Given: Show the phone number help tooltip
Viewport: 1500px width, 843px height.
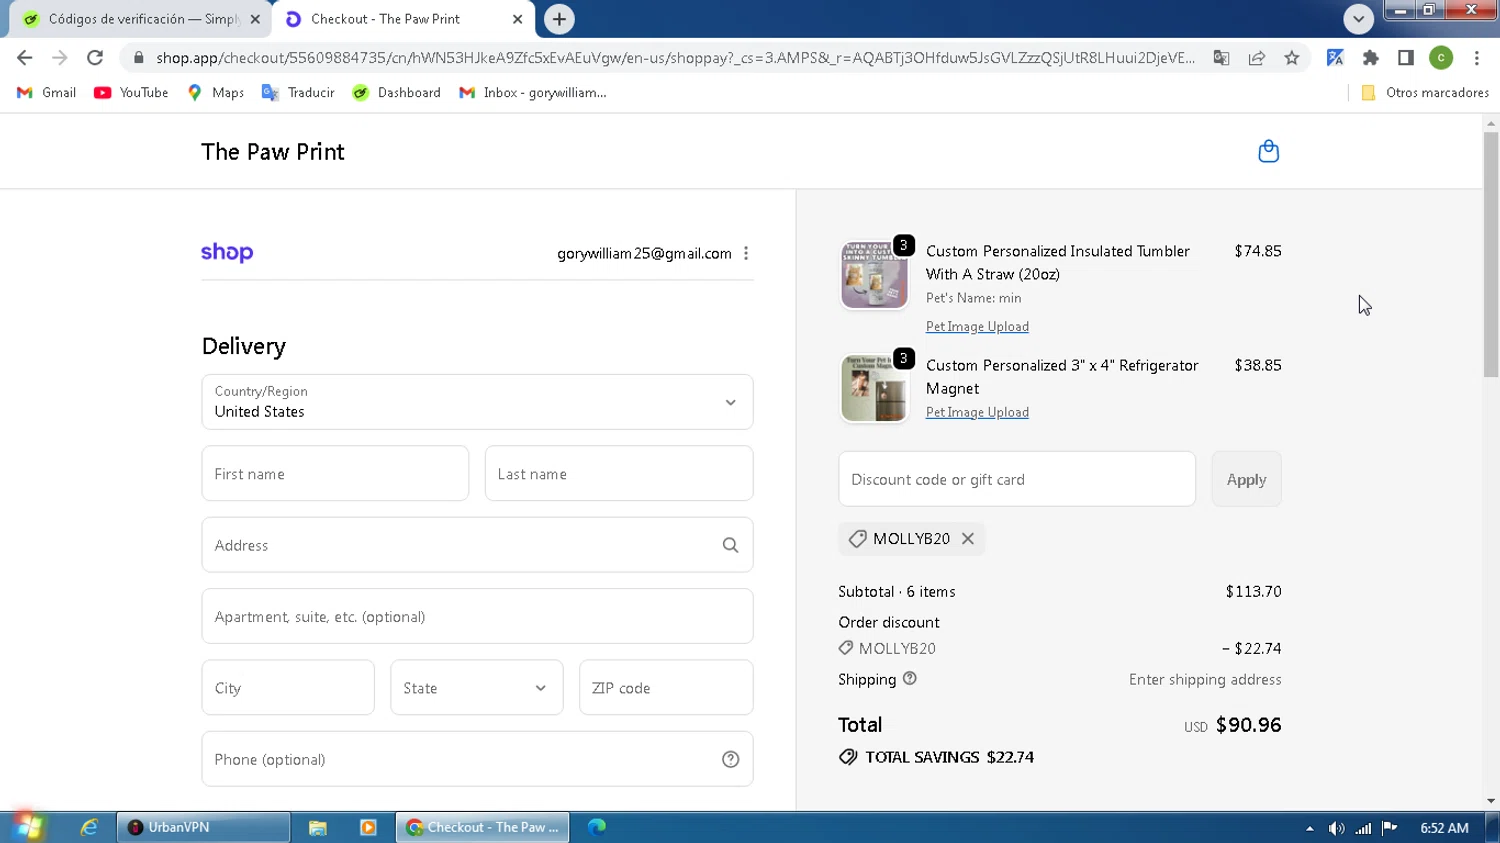Looking at the screenshot, I should pyautogui.click(x=730, y=759).
